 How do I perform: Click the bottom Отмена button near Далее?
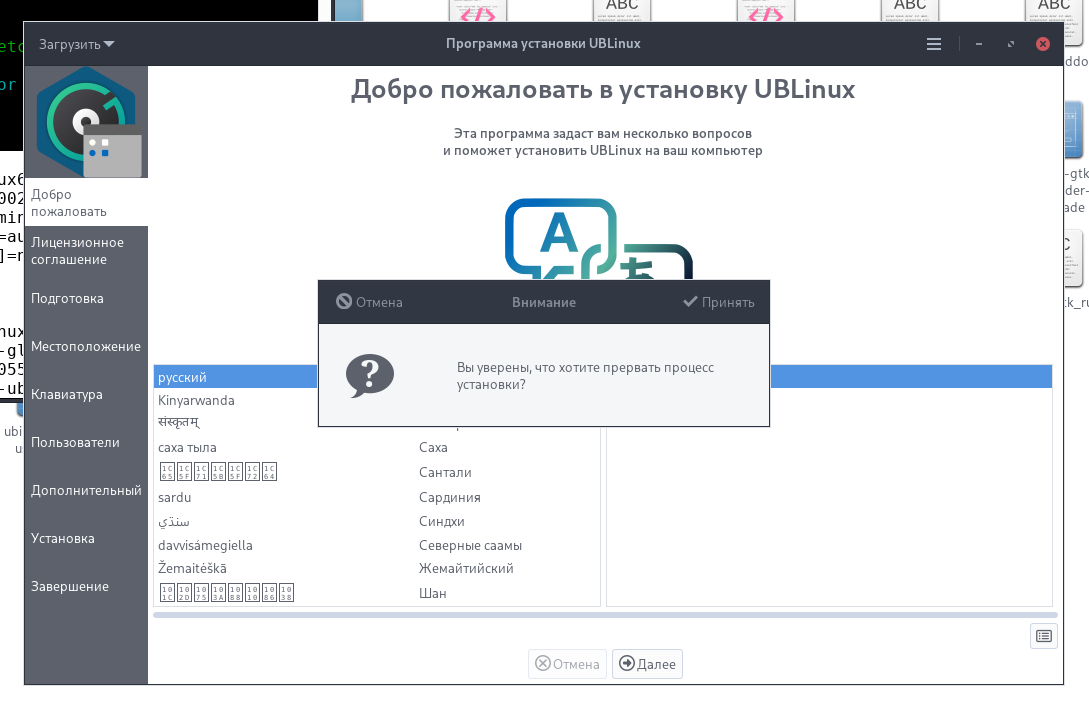point(567,664)
